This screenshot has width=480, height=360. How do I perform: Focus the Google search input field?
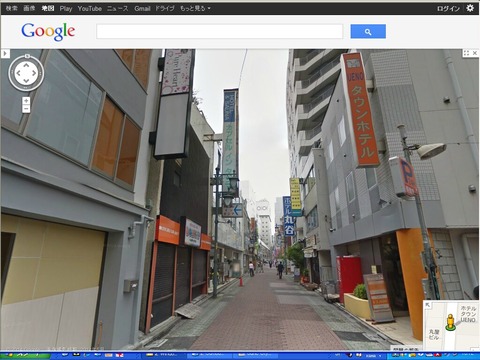[x=220, y=31]
